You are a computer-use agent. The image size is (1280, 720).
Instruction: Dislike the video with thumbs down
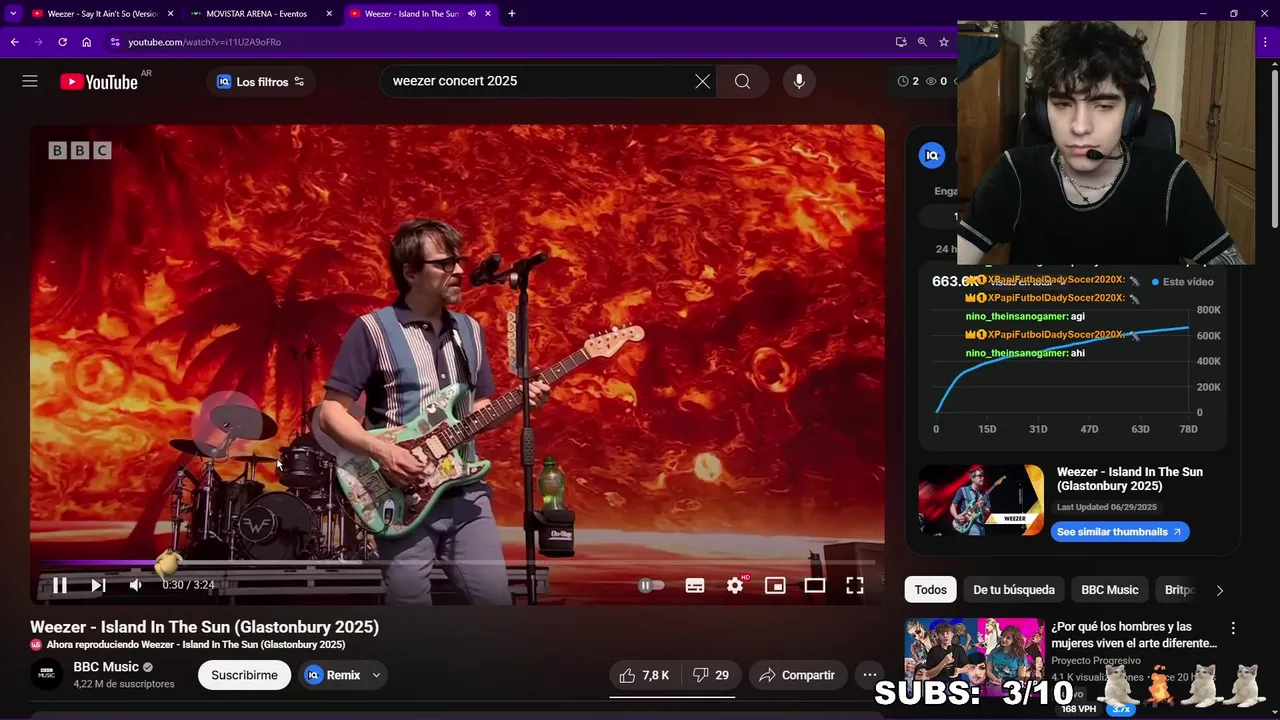[711, 675]
